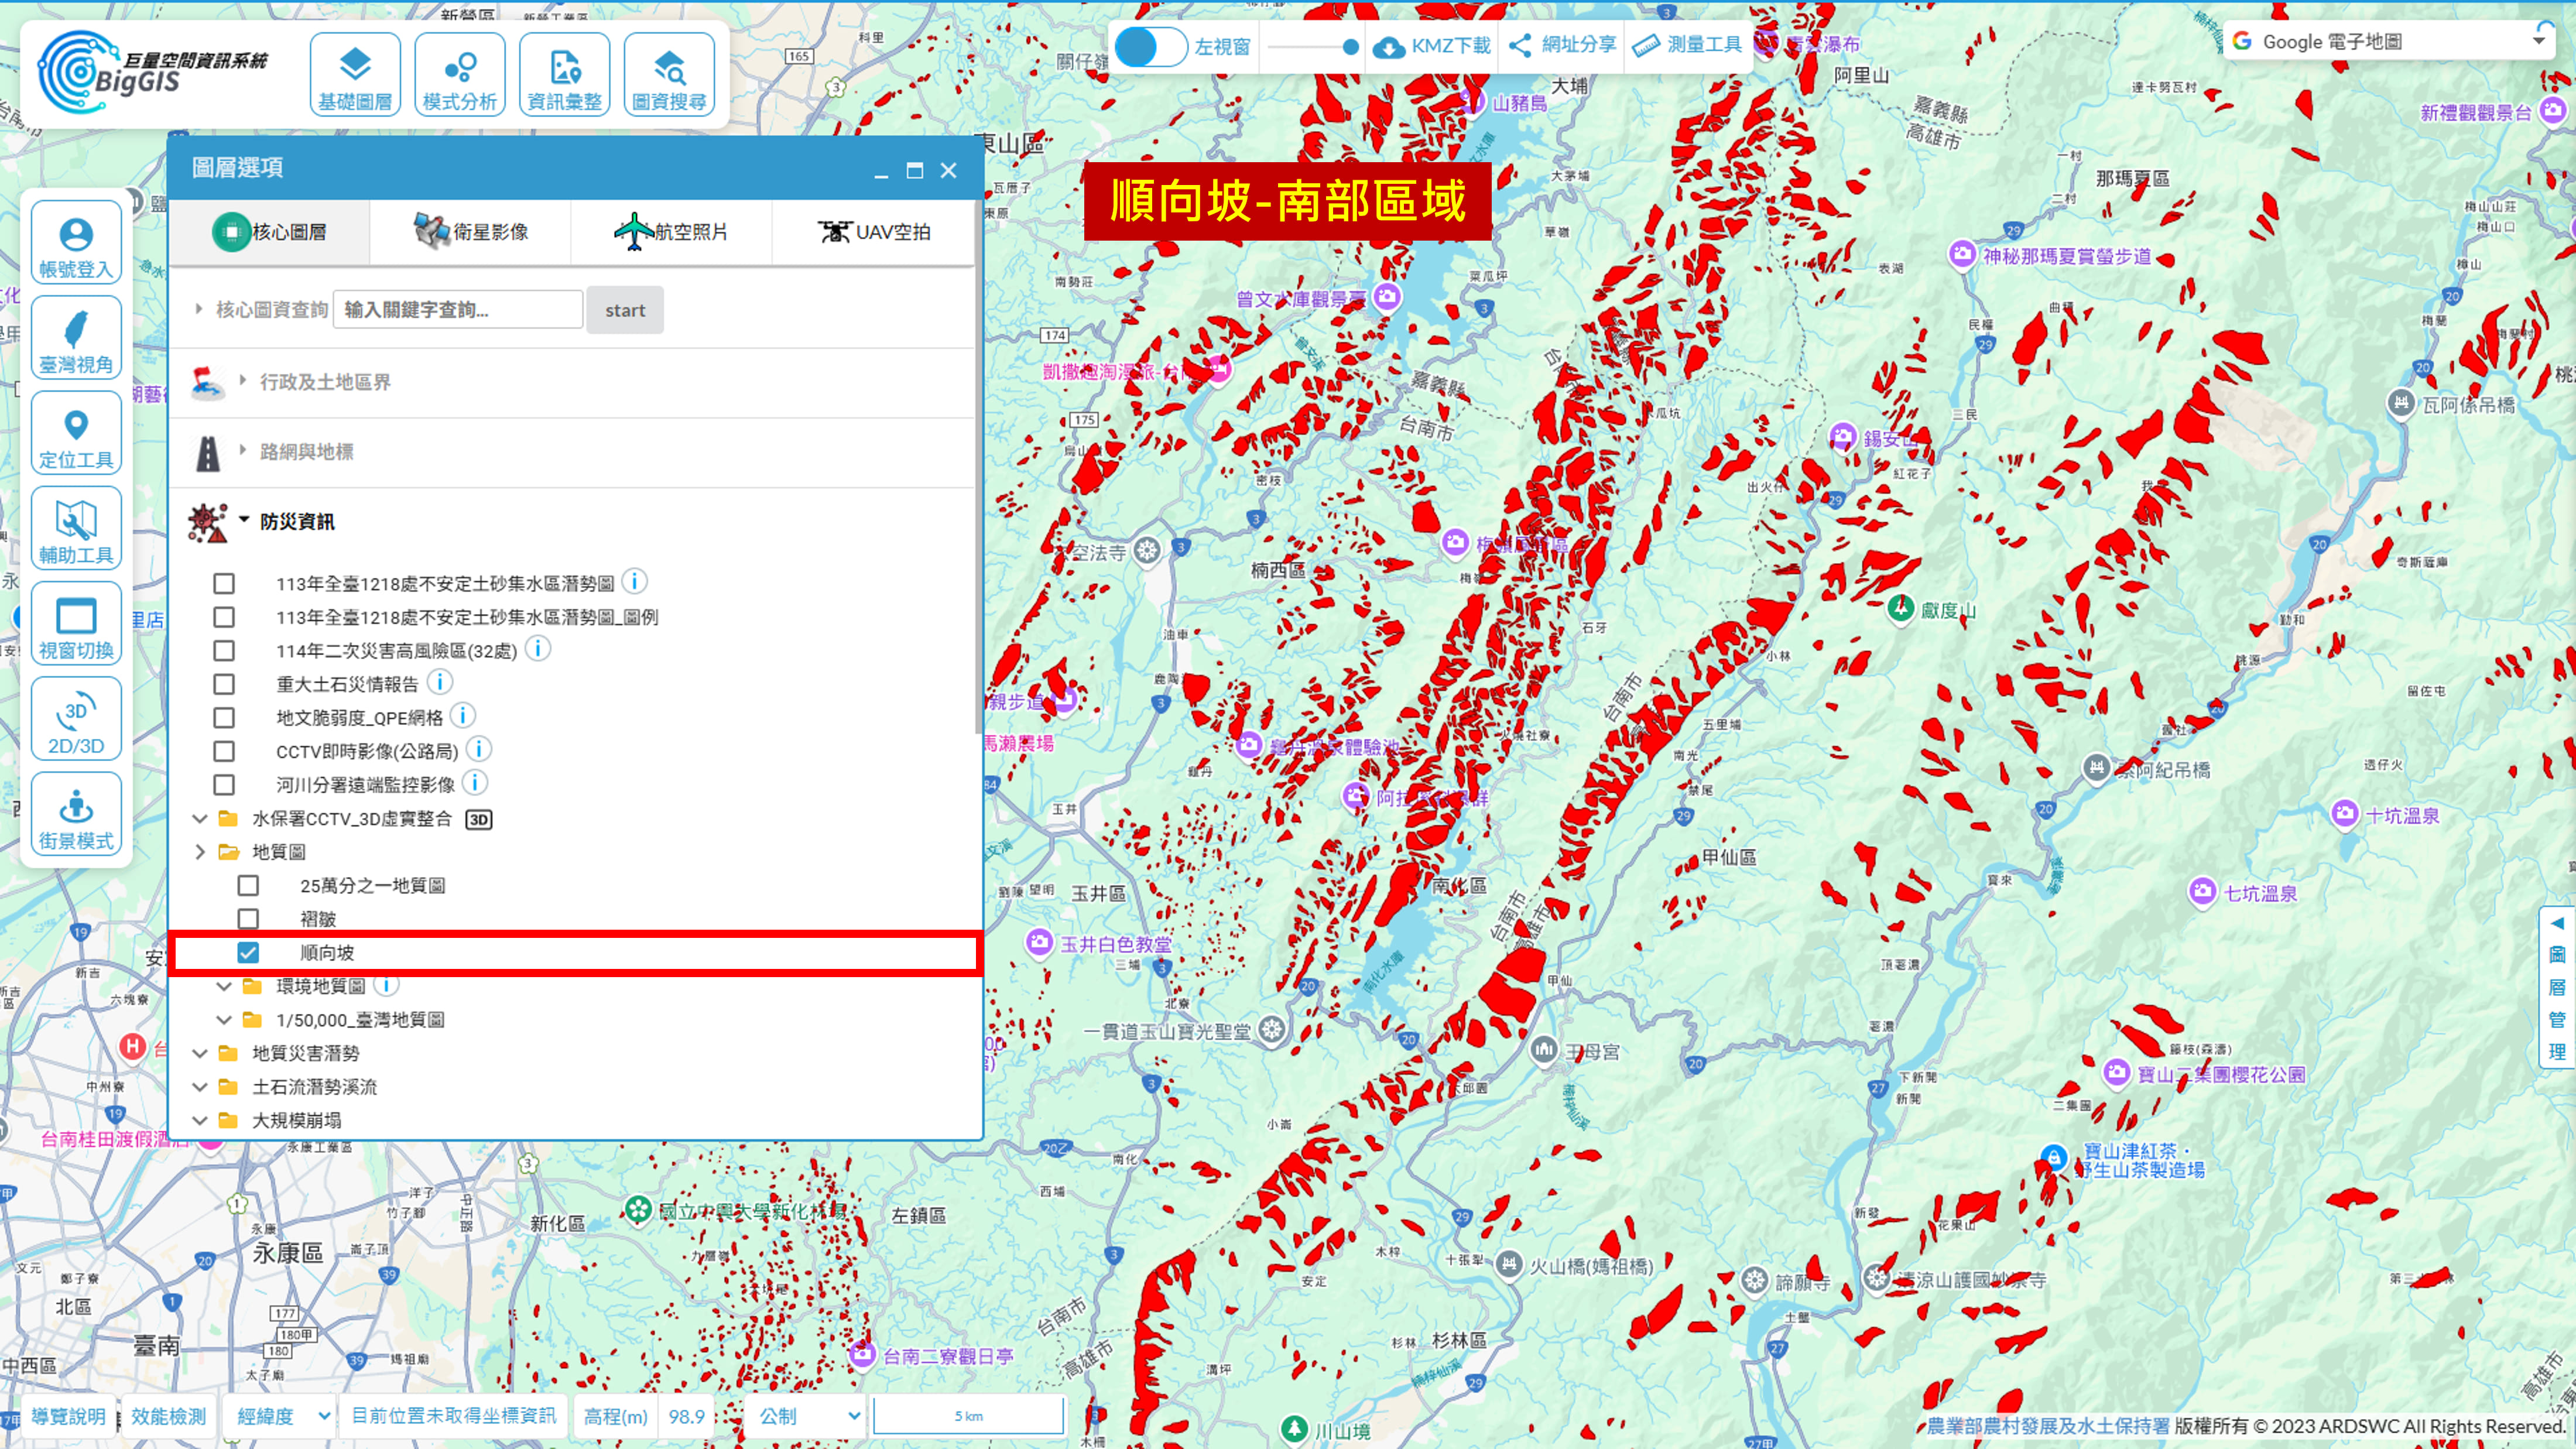Expand the 地質災害潛勢 folder
The width and height of the screenshot is (2576, 1449).
200,1053
